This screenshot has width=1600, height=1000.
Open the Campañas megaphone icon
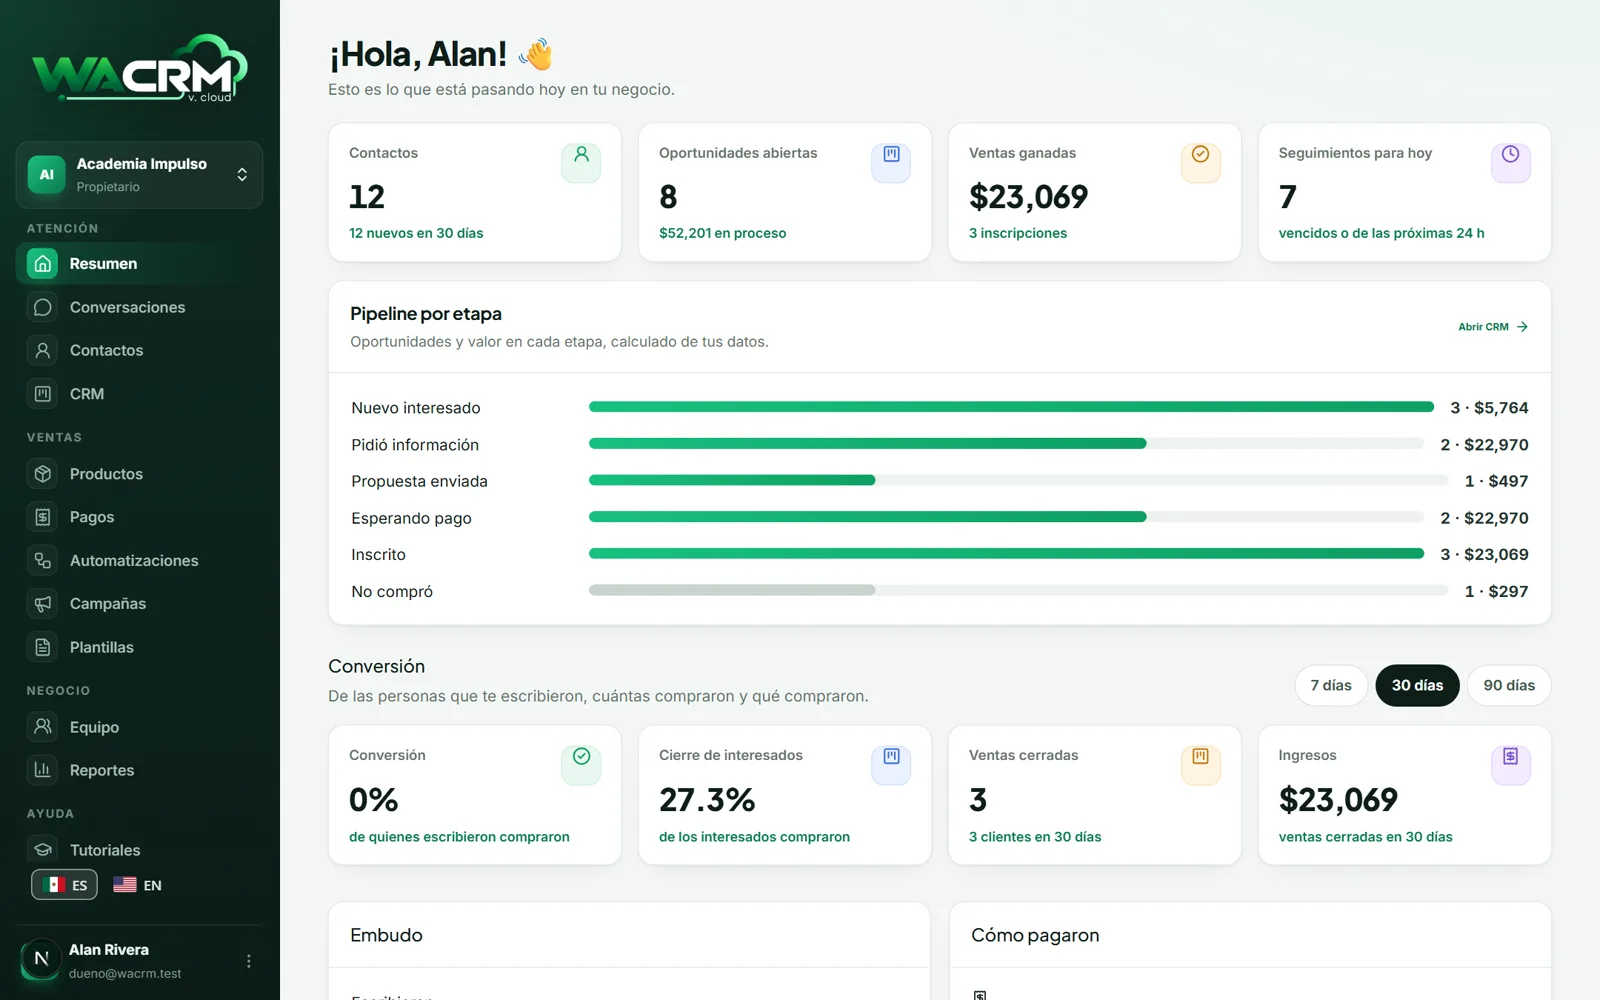[42, 604]
